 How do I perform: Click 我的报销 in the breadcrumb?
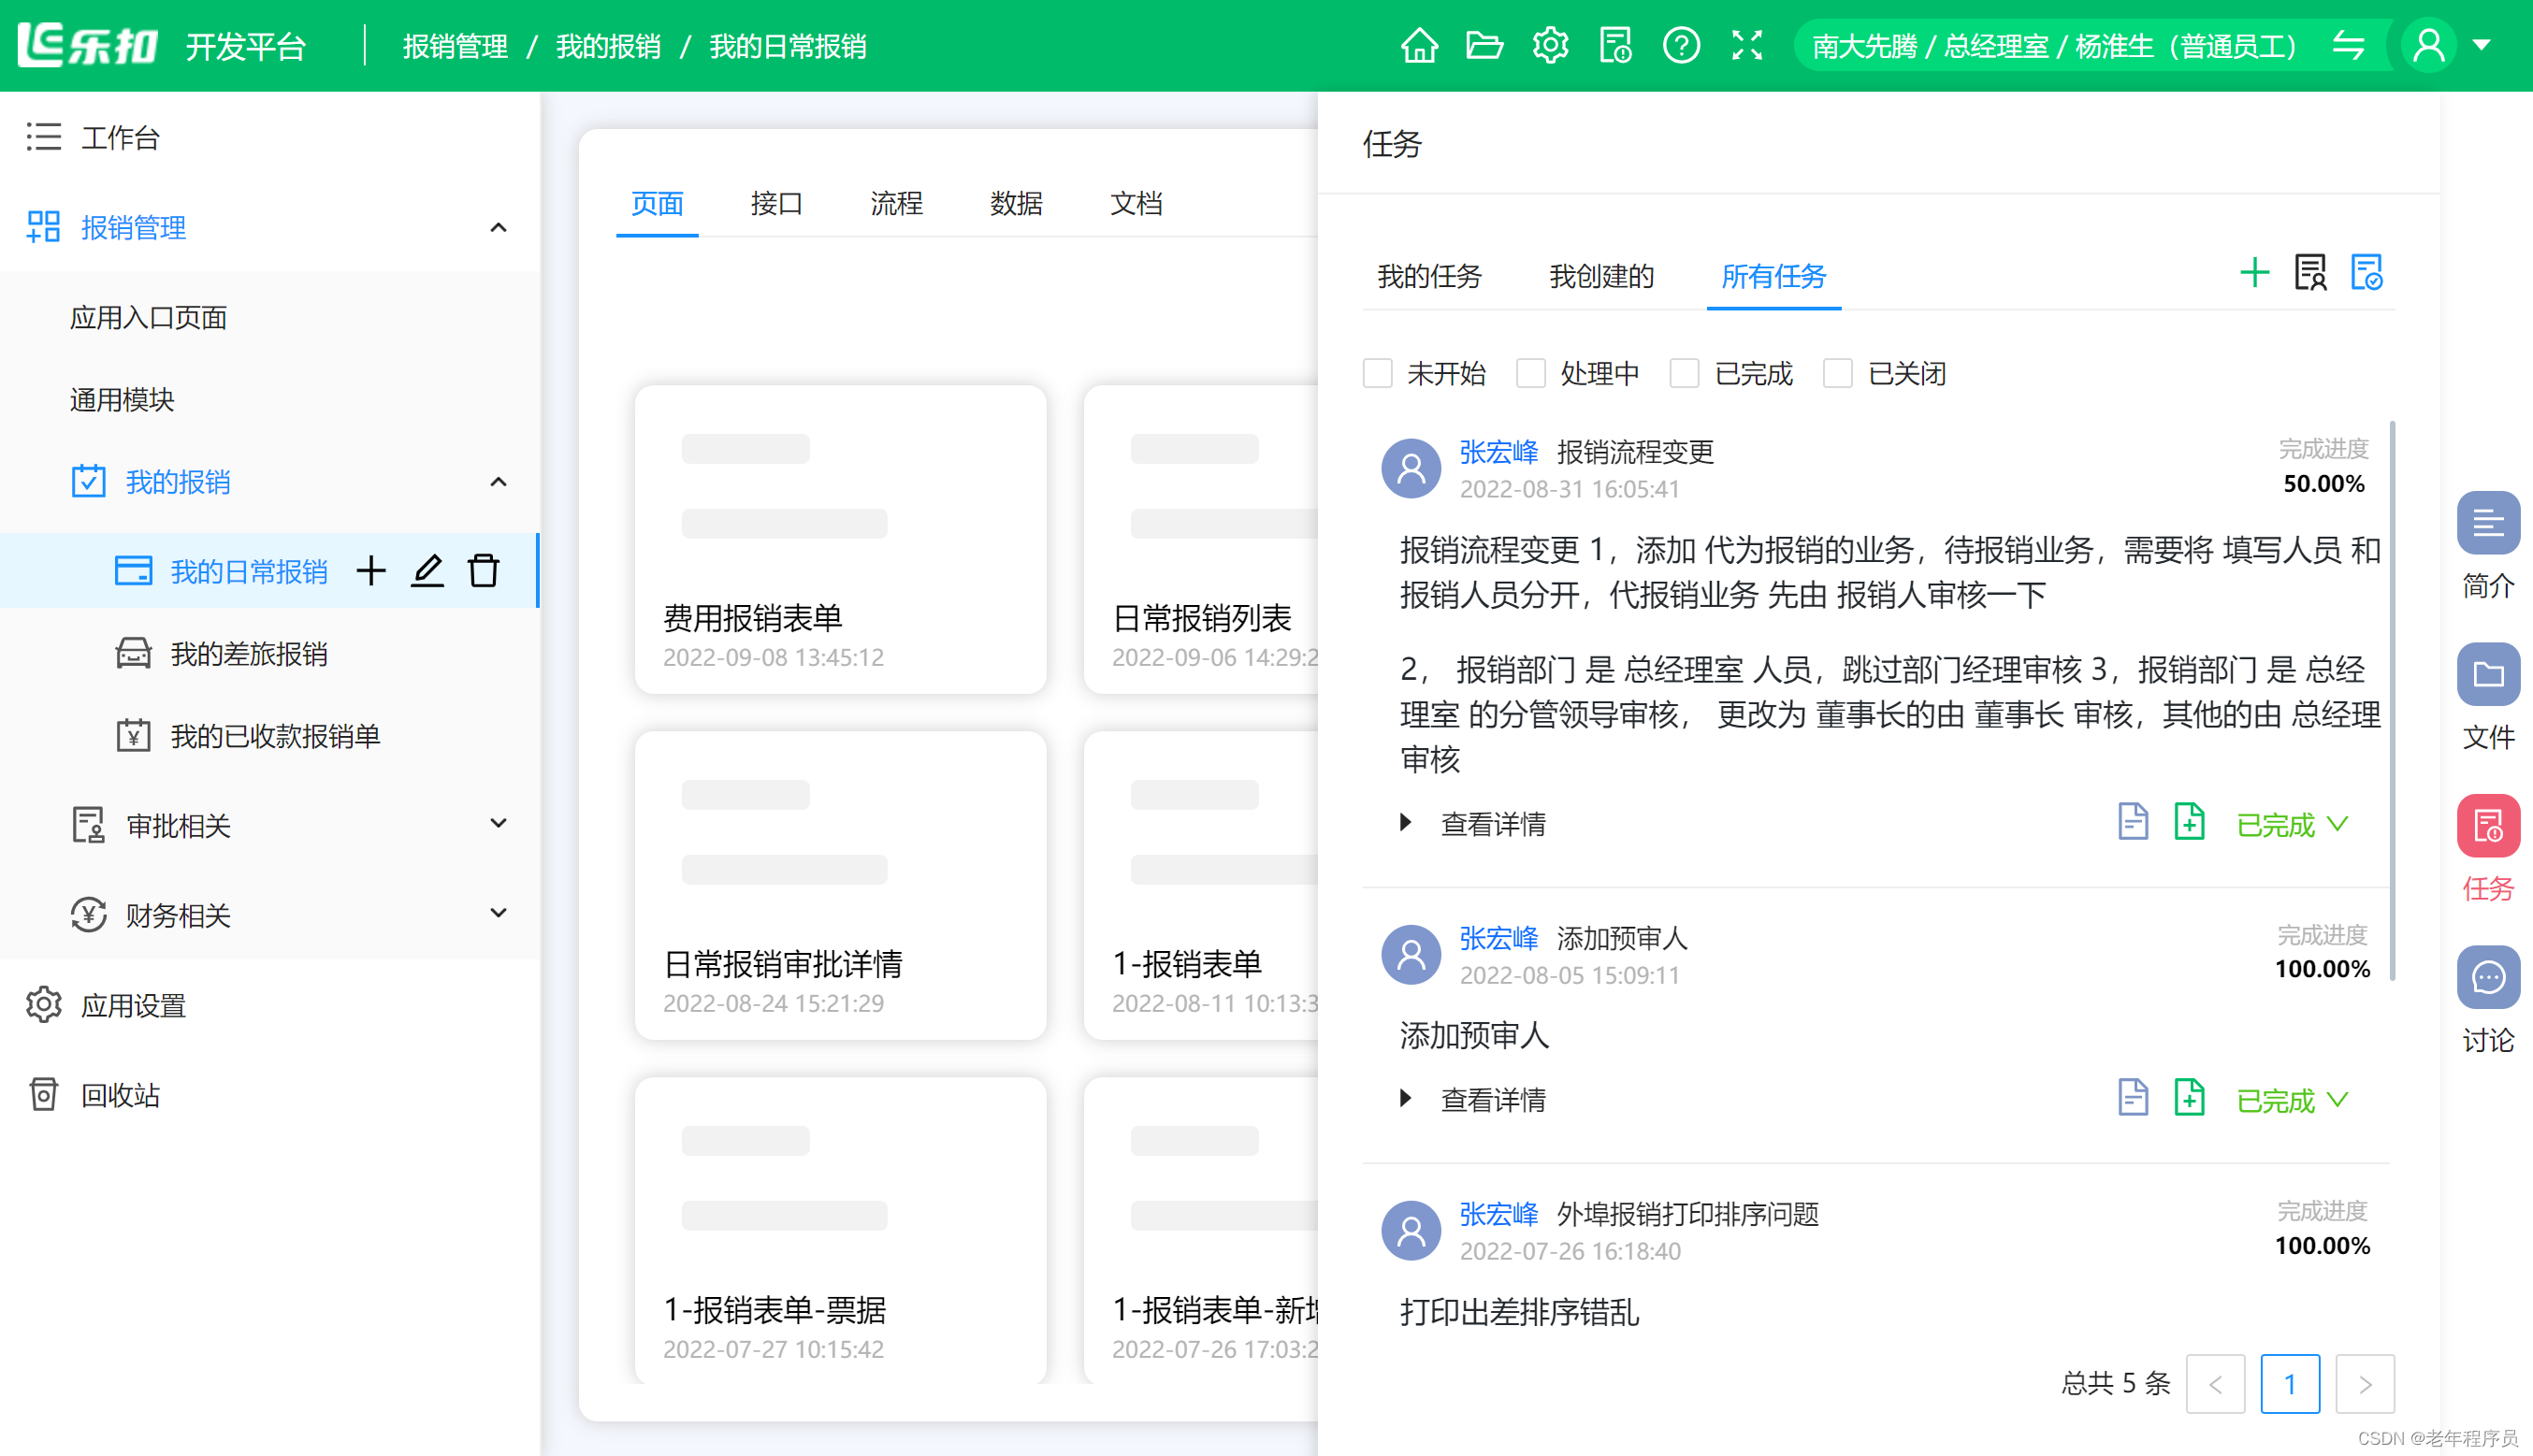[608, 46]
